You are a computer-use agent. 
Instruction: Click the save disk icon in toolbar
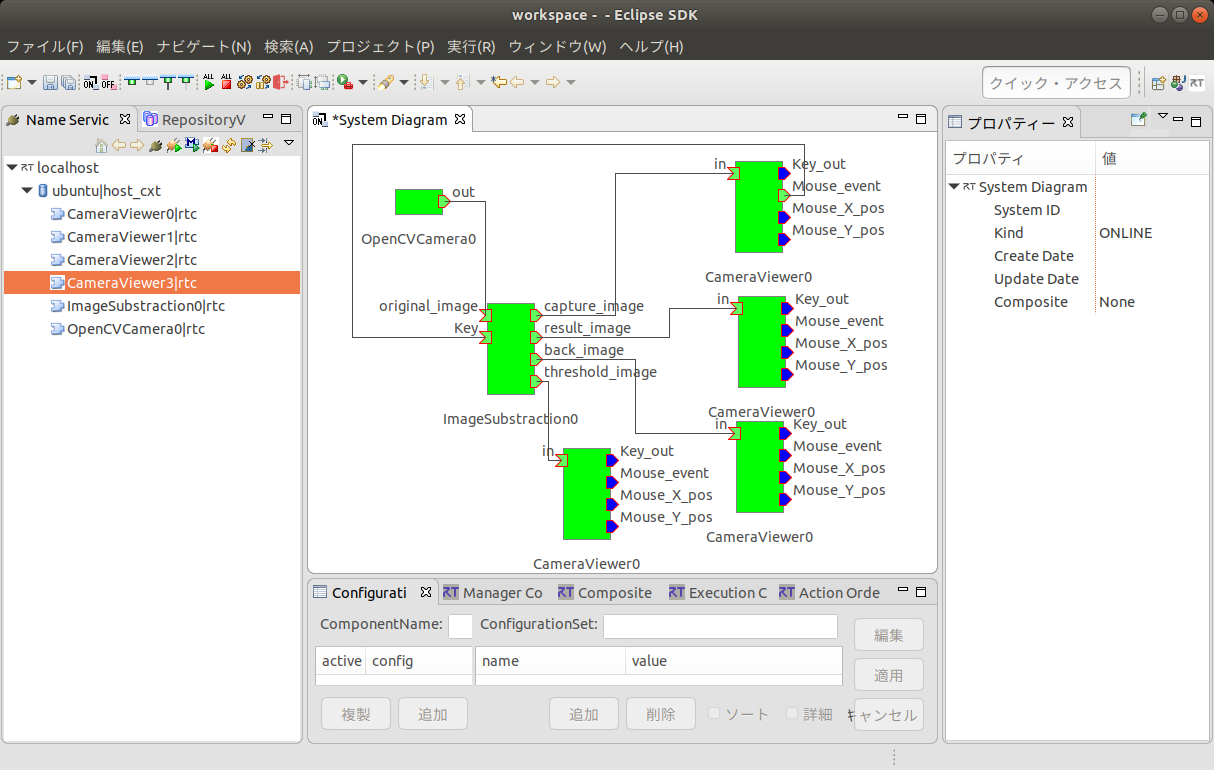50,82
